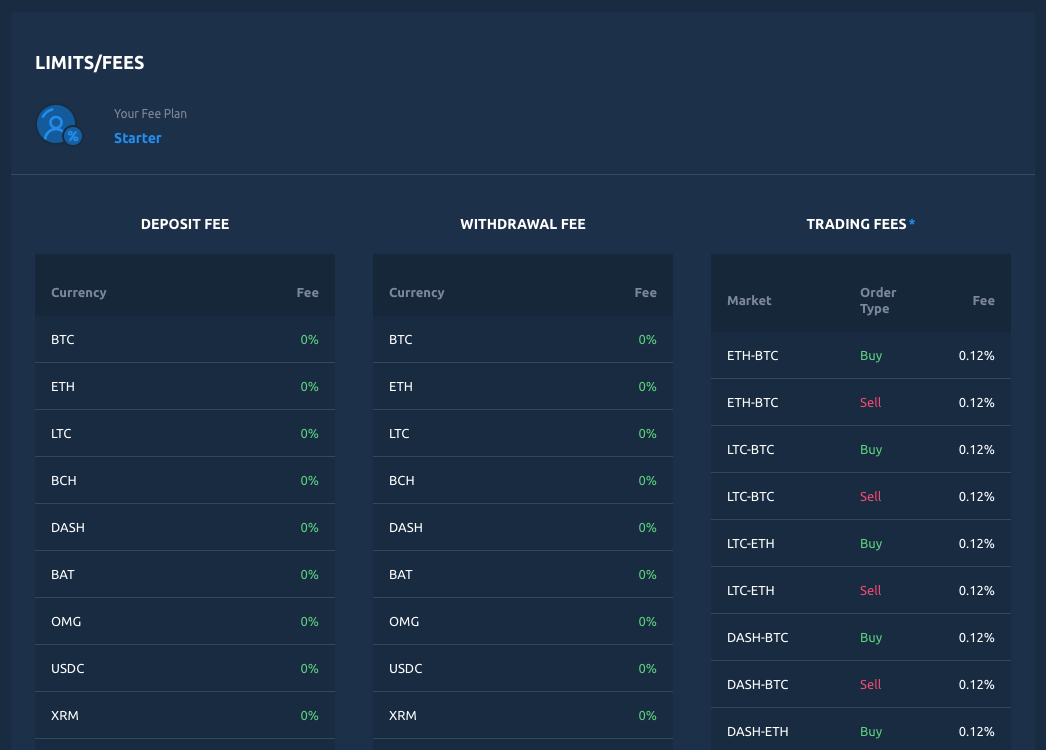Select BCH in the Deposit Fee table

pos(64,480)
